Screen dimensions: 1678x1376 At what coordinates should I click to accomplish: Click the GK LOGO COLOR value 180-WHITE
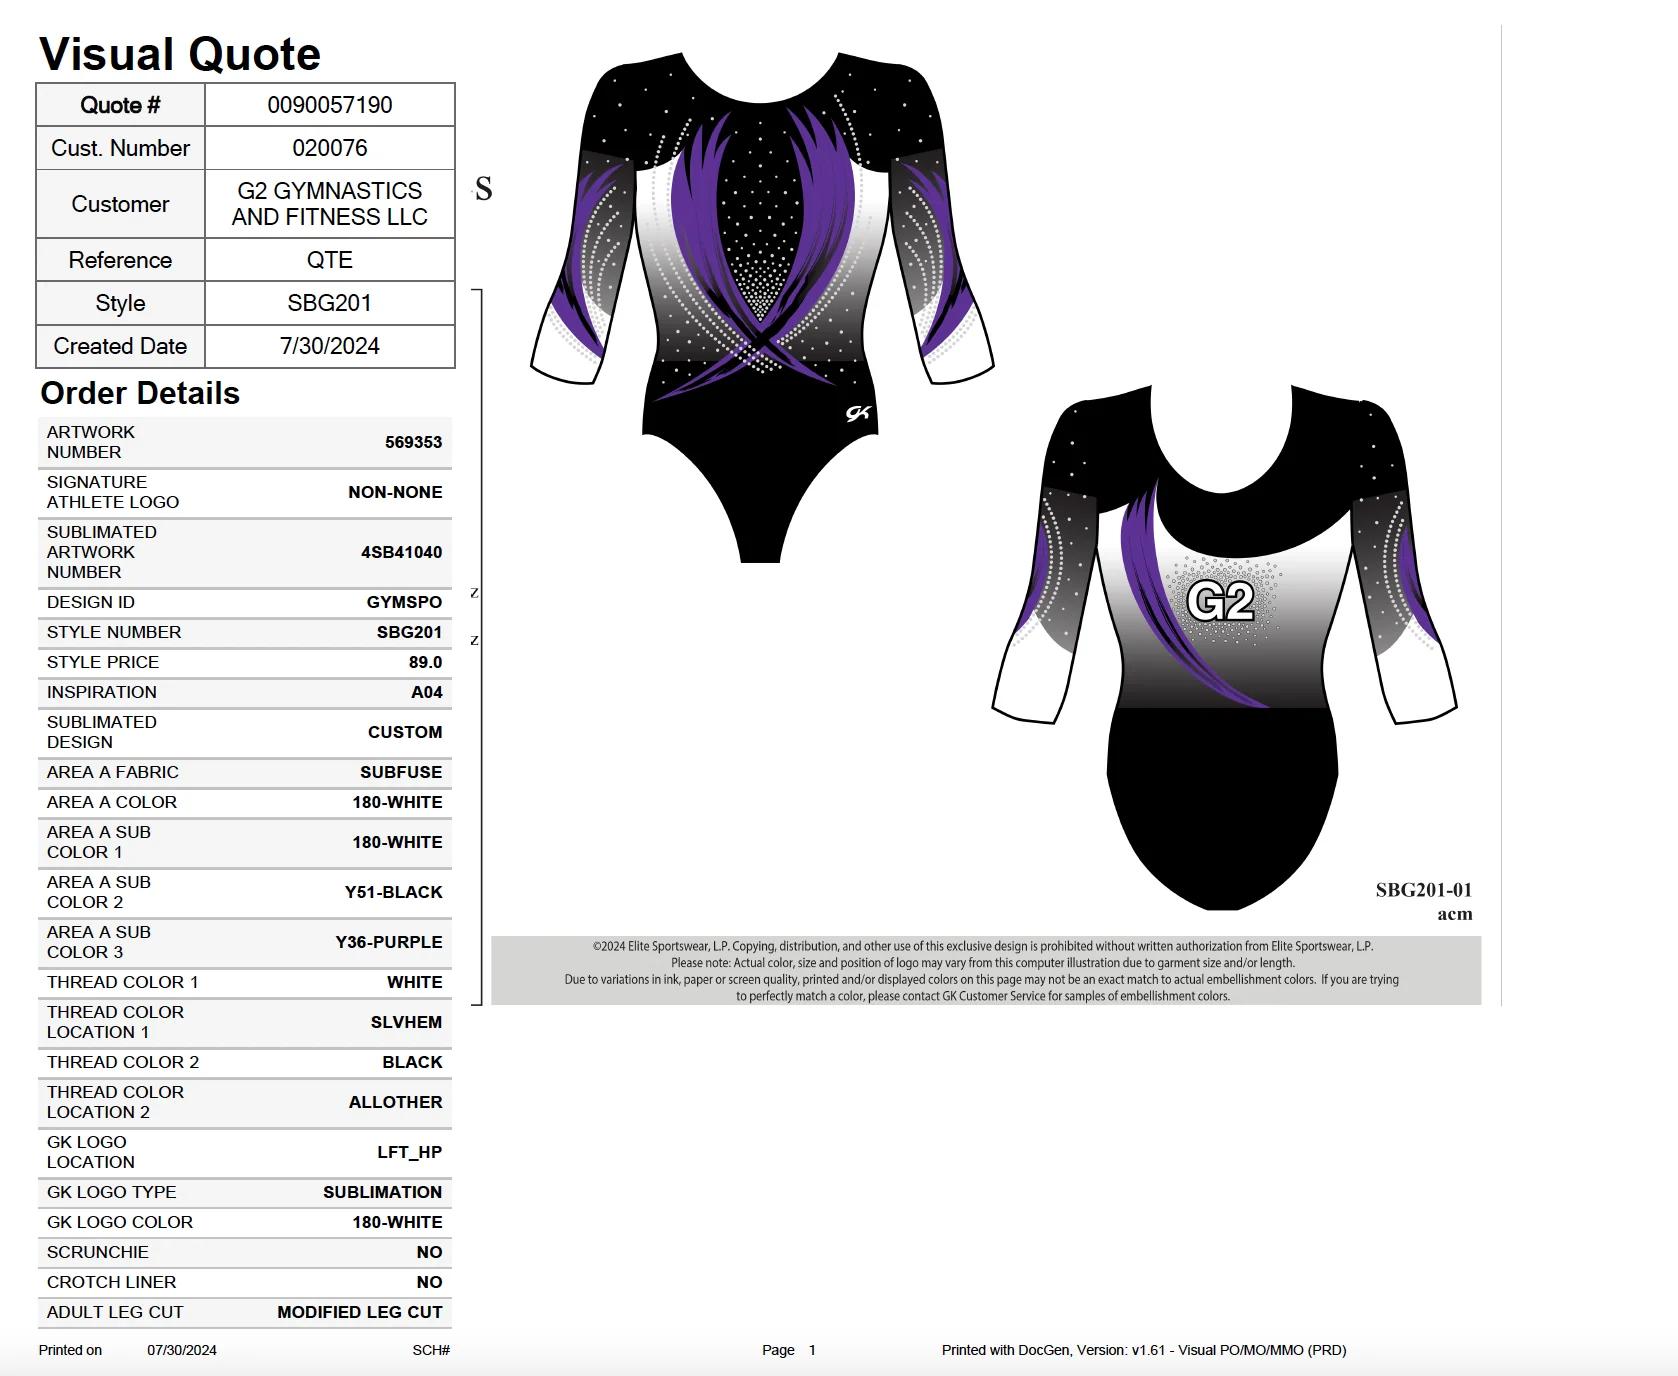pos(397,1222)
